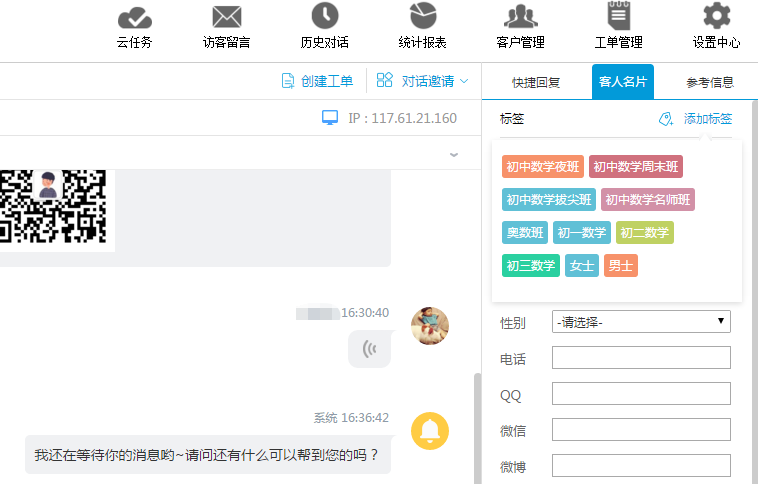The height and width of the screenshot is (484, 758).
Task: Select the 初二数学 green tag
Action: (644, 233)
